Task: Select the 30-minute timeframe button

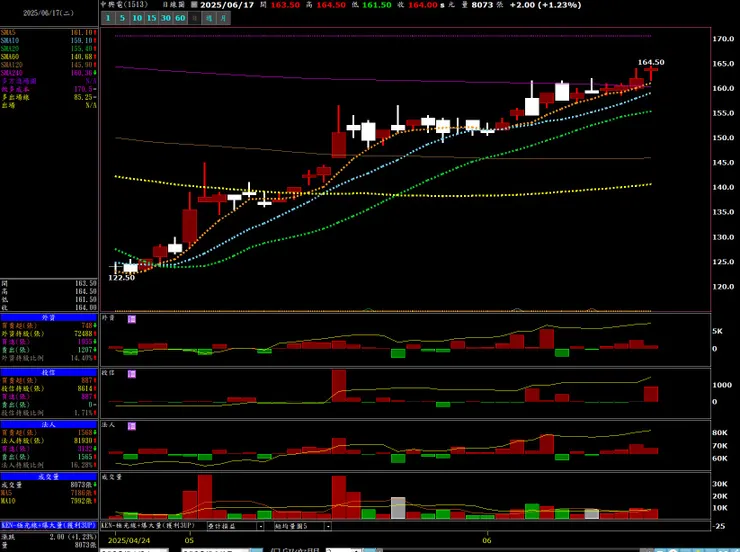Action: click(x=166, y=18)
